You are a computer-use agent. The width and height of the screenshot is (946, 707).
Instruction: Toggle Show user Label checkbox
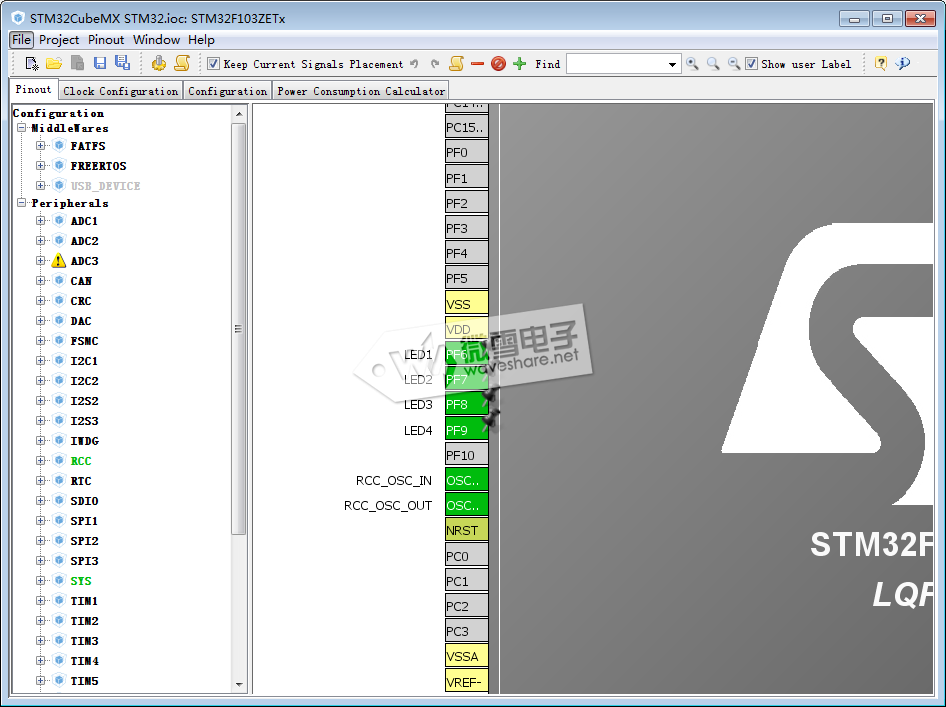[751, 63]
